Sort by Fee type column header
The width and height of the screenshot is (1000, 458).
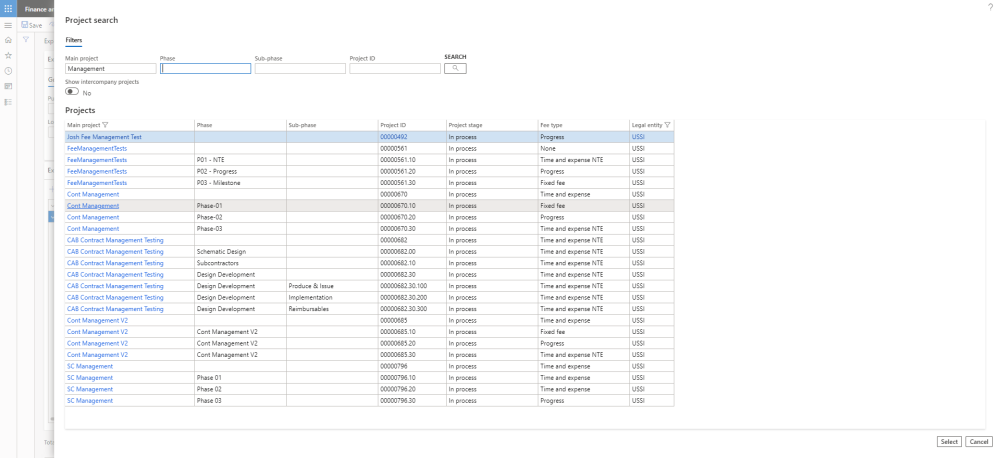tap(551, 125)
